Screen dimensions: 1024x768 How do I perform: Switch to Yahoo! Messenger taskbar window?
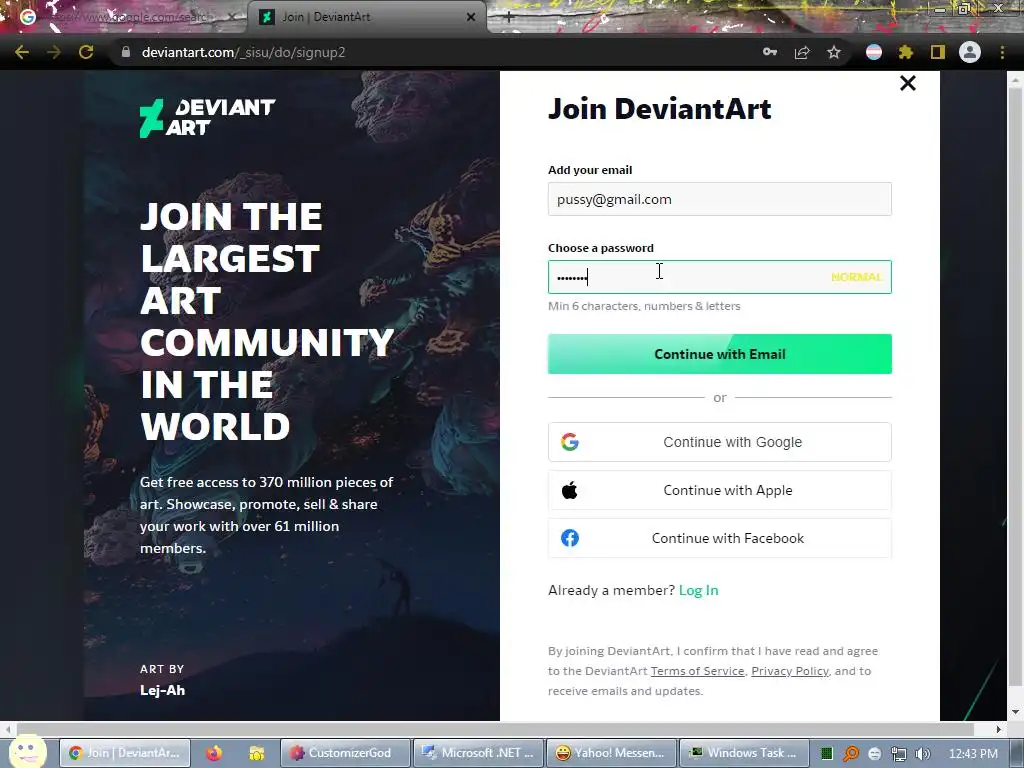point(611,753)
